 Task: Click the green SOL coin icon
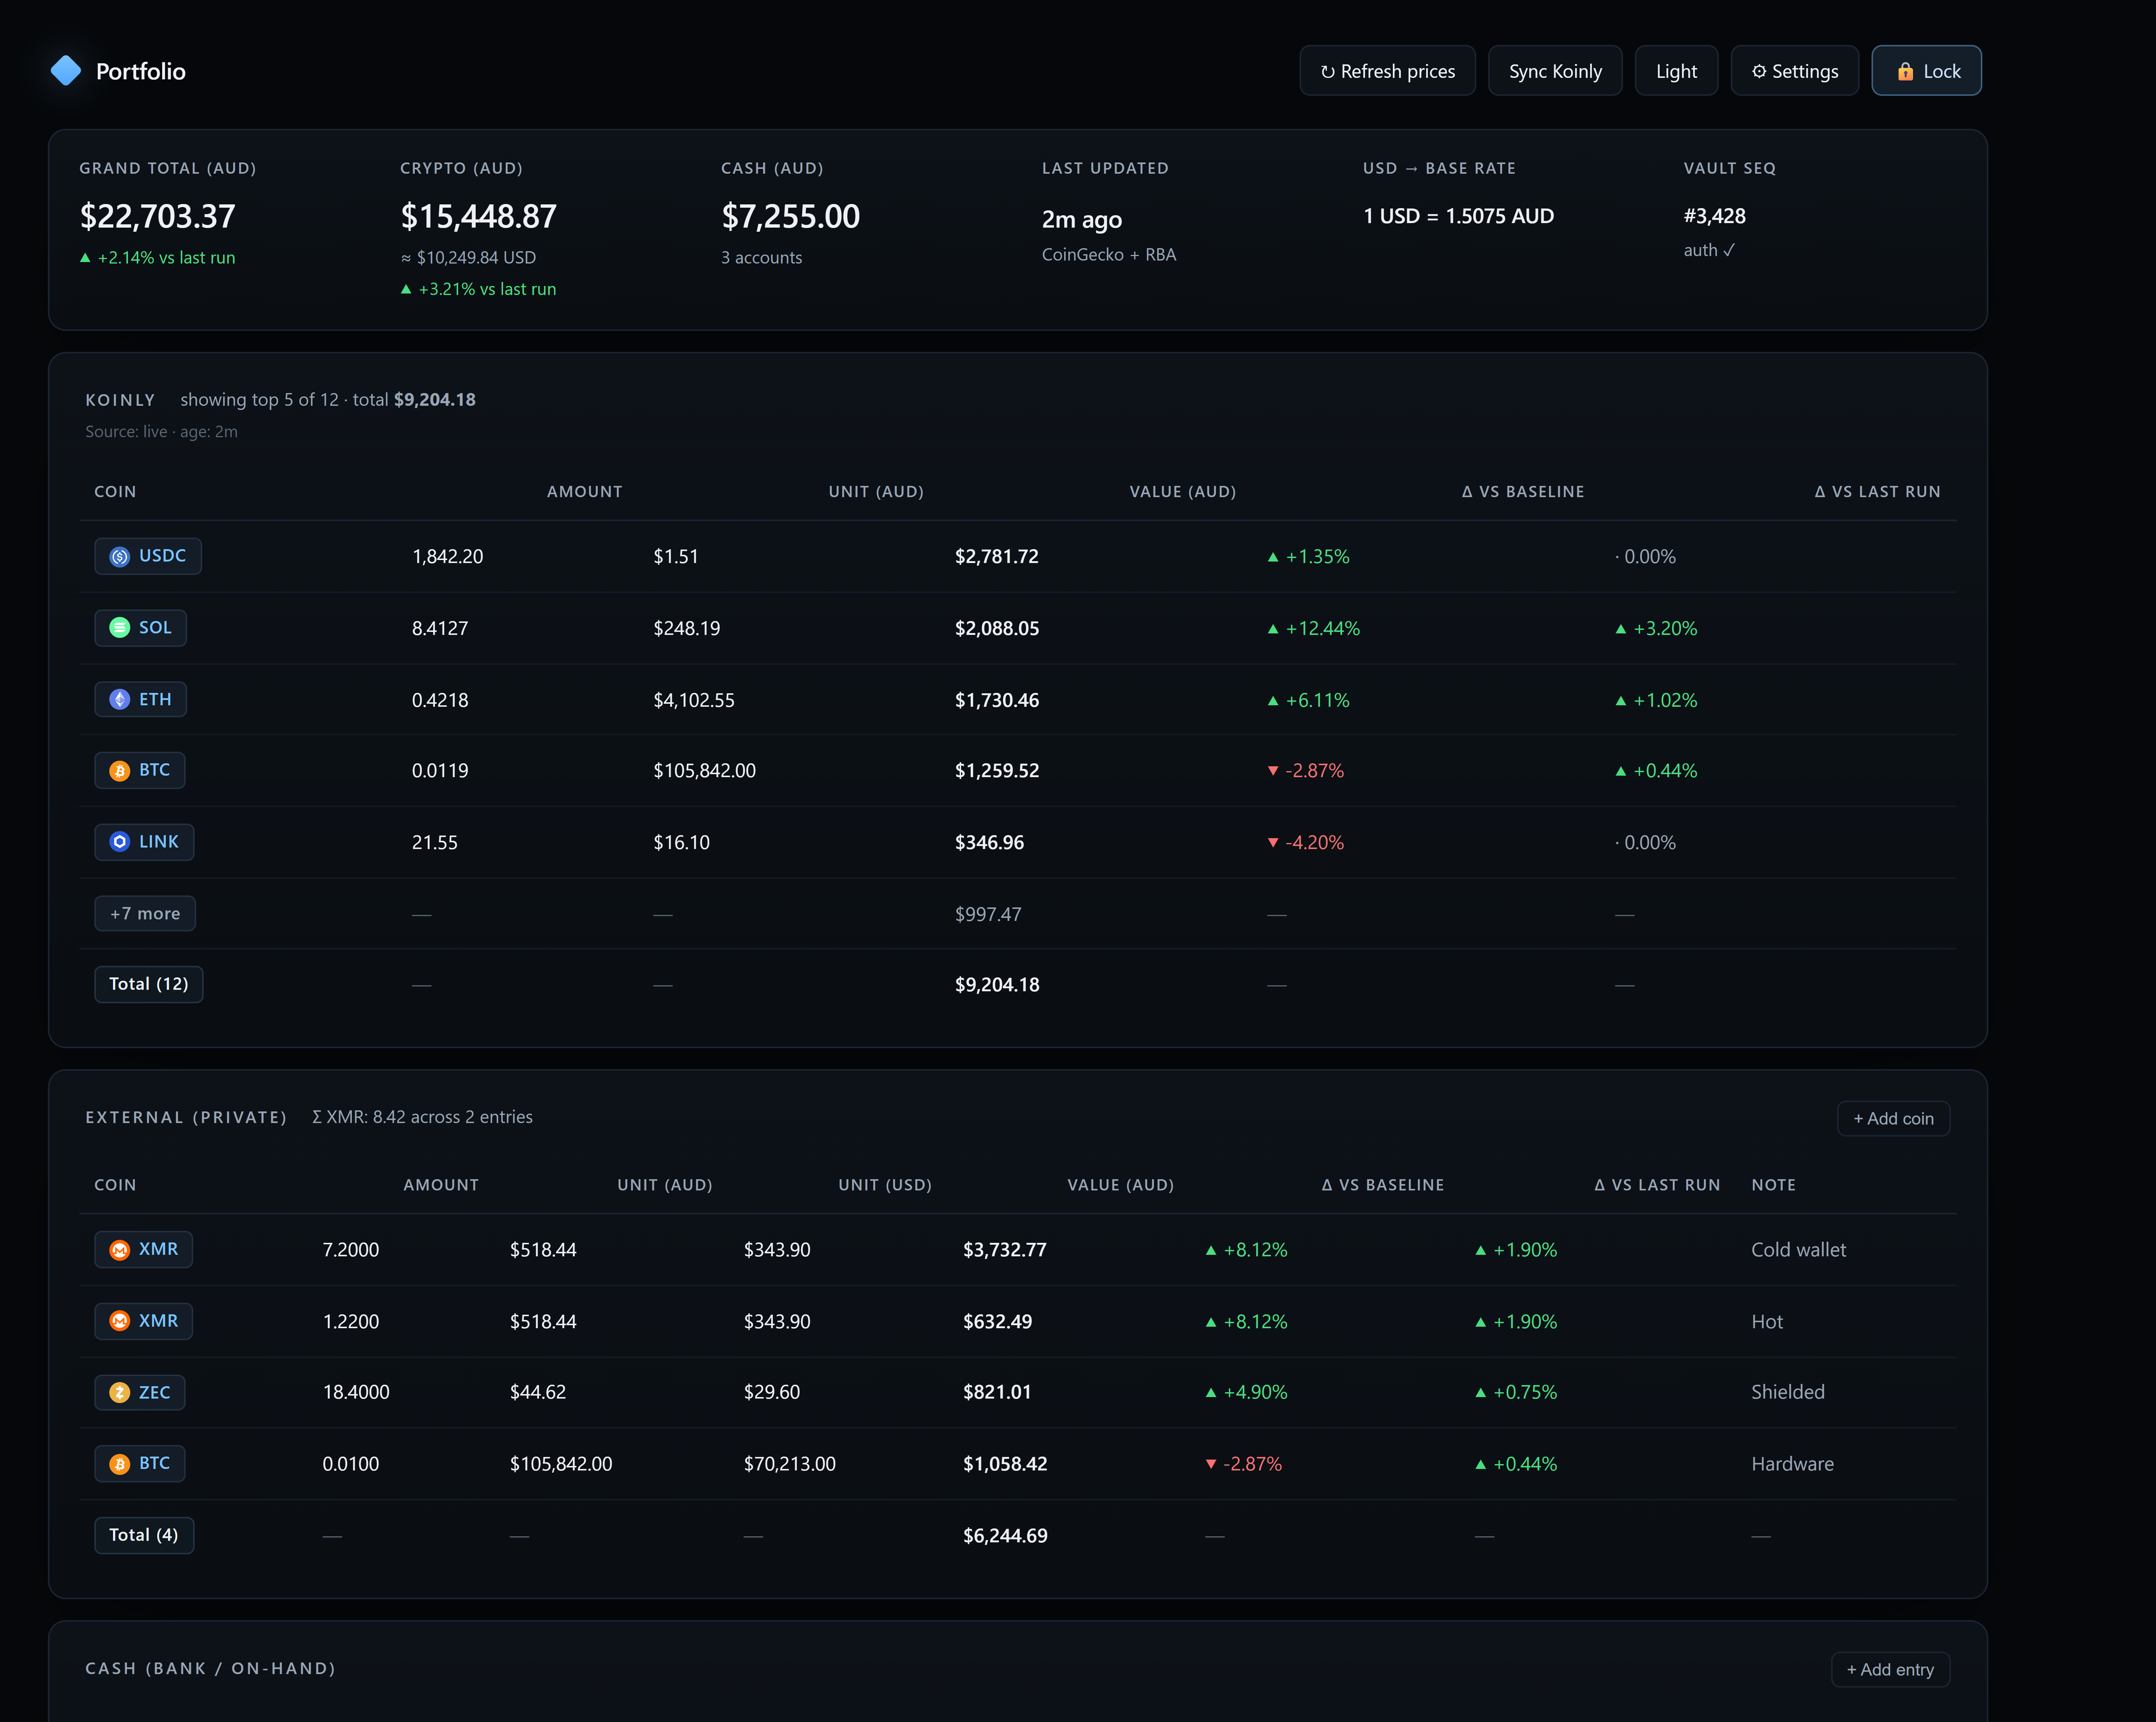120,628
